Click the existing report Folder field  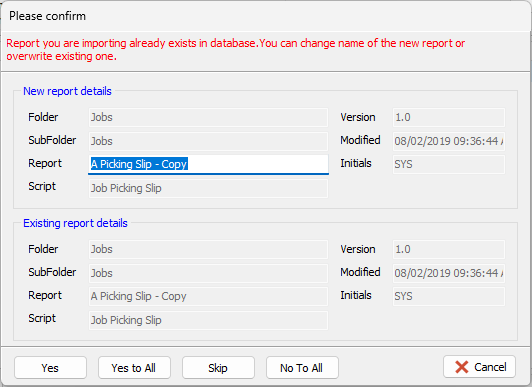(208, 249)
